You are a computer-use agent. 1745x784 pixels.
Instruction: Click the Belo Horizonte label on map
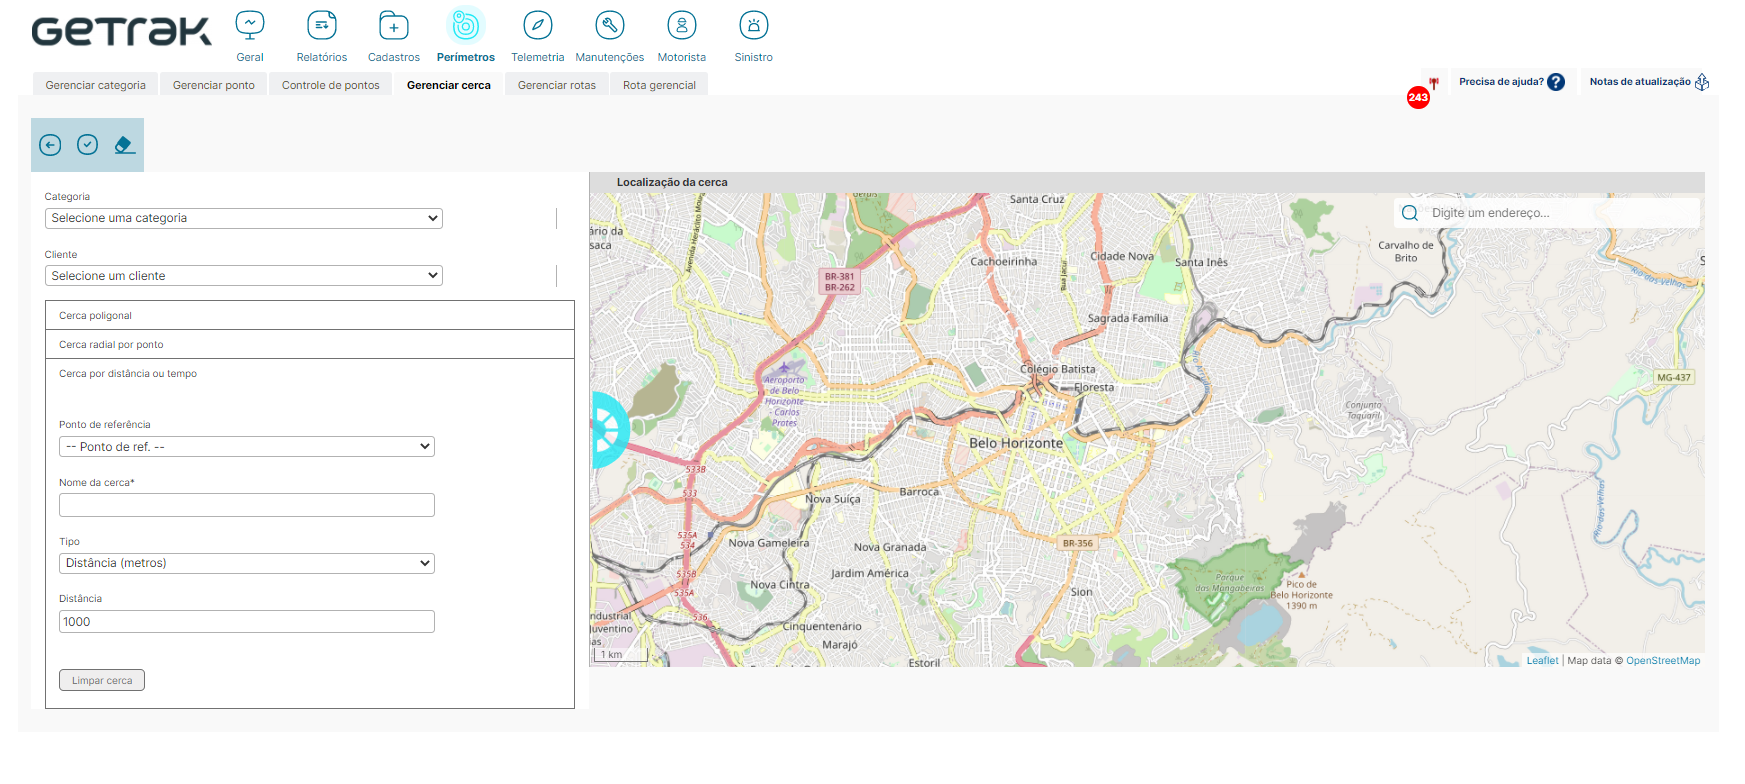1016,443
